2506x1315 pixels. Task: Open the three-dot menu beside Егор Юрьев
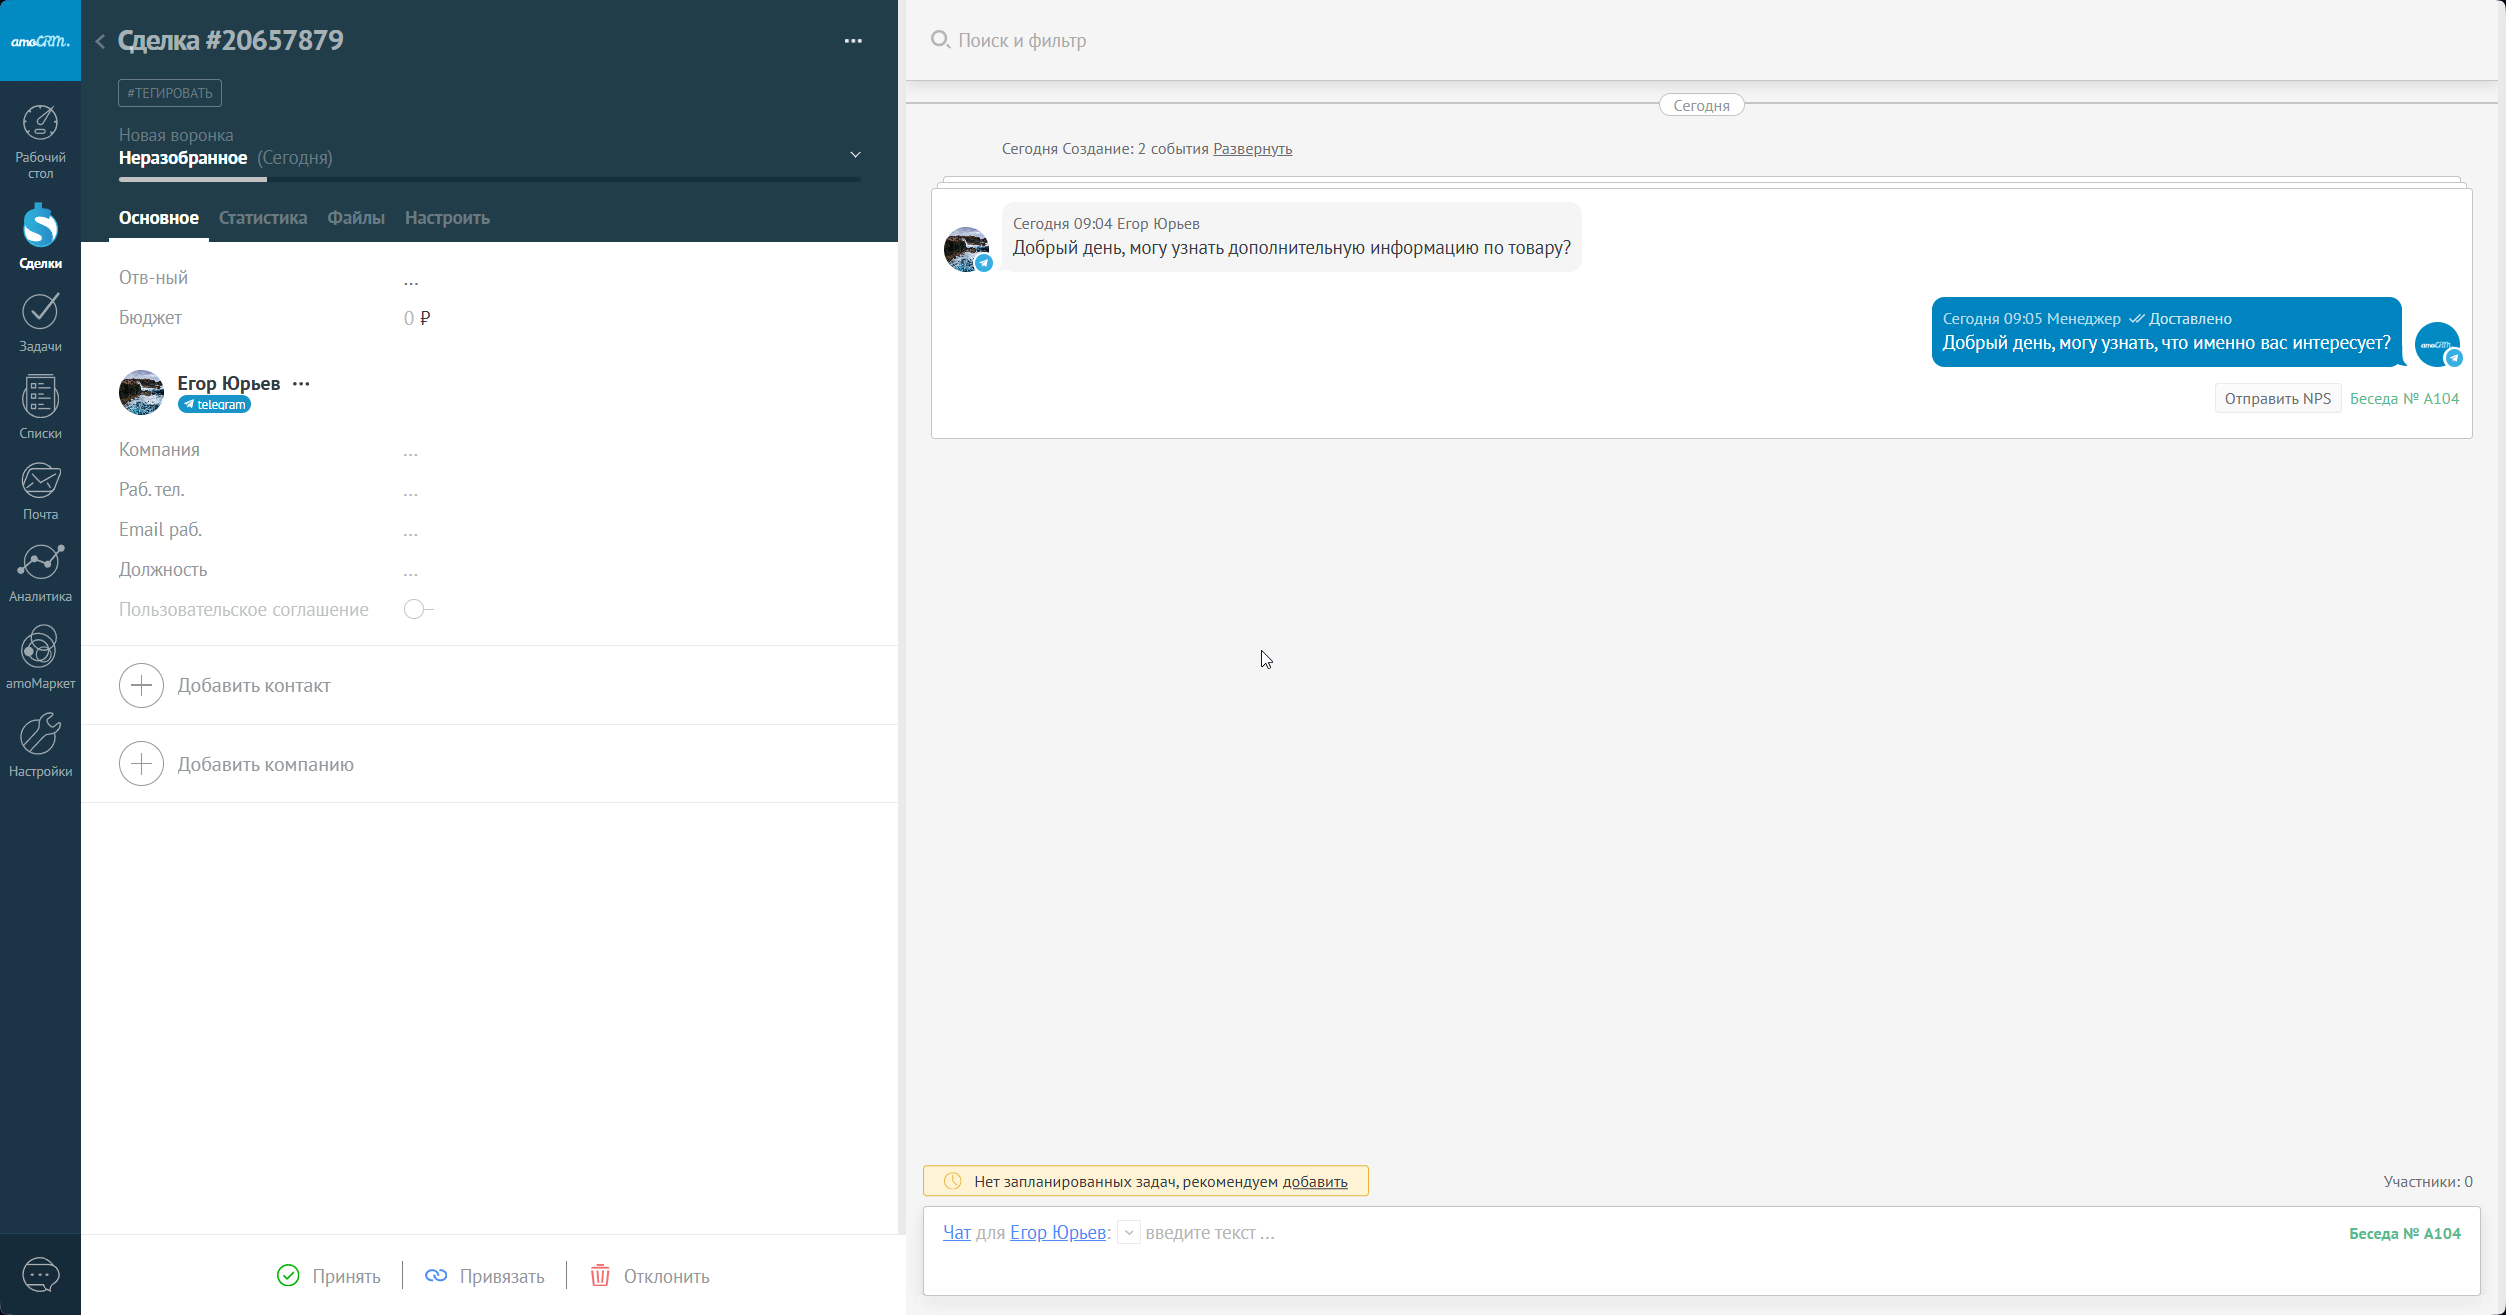[x=301, y=384]
